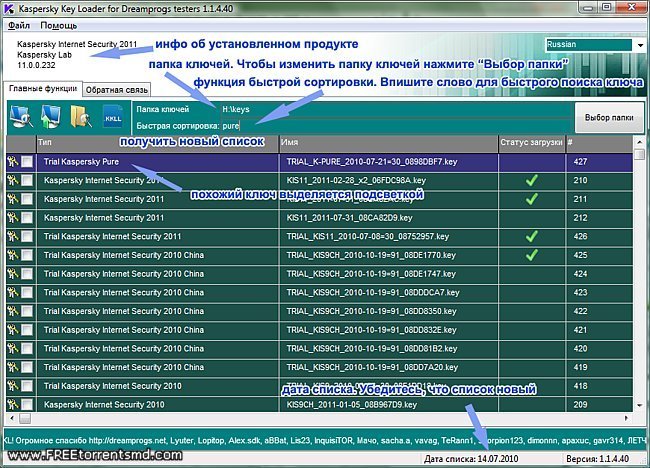Click the Выбор папки button
The height and width of the screenshot is (468, 650).
coord(609,118)
